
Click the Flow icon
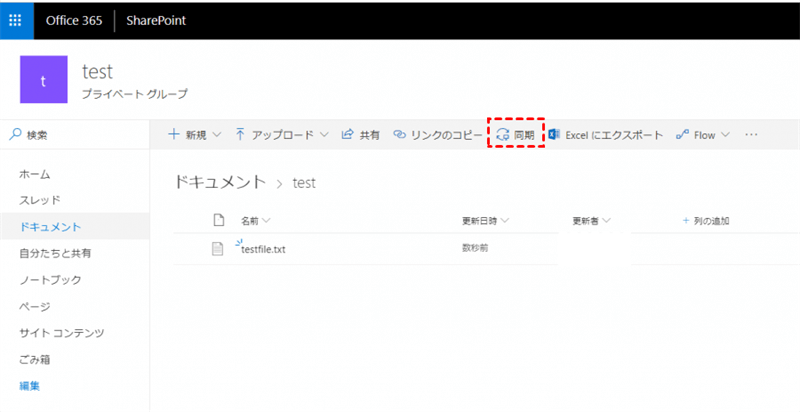pos(682,135)
